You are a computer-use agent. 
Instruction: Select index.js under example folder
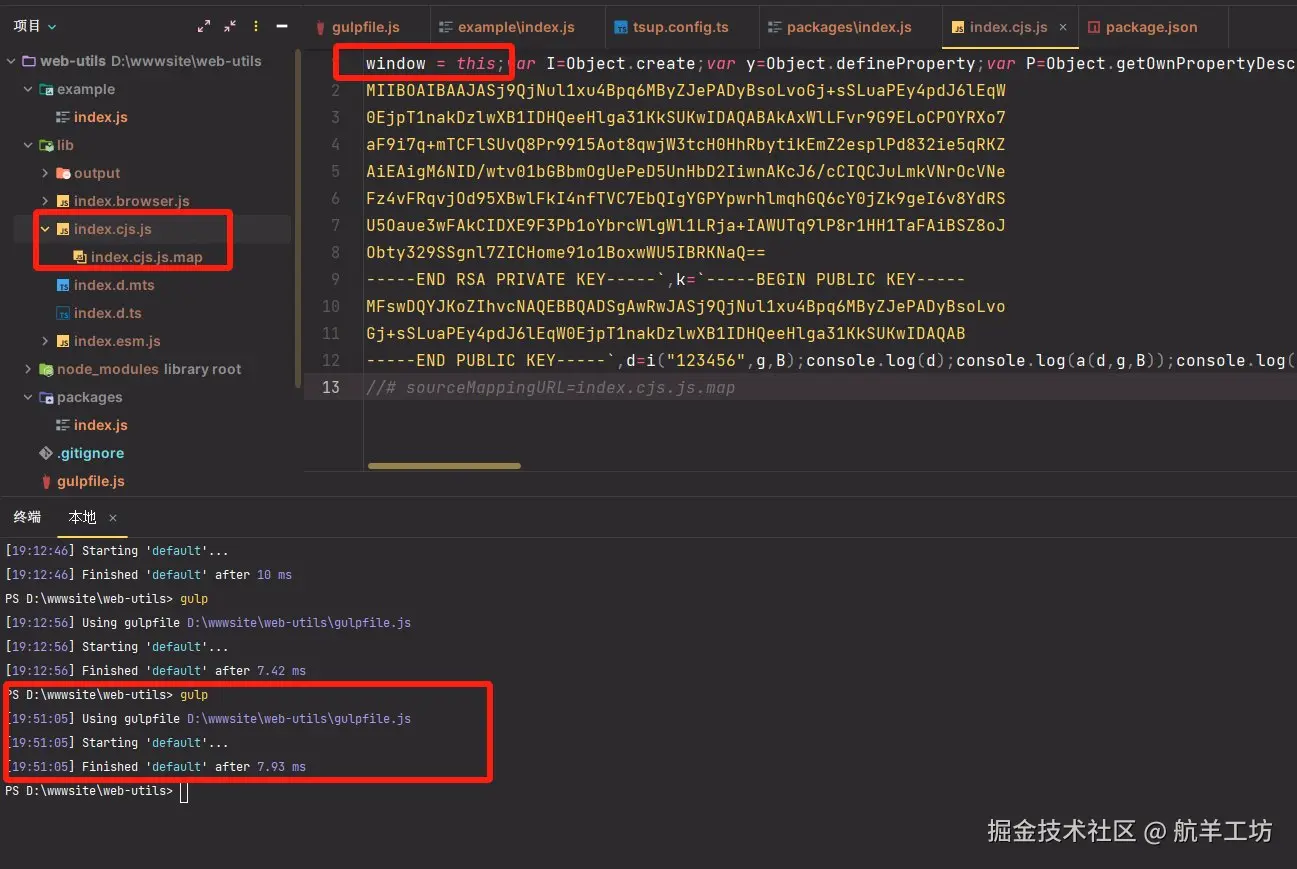tap(100, 117)
